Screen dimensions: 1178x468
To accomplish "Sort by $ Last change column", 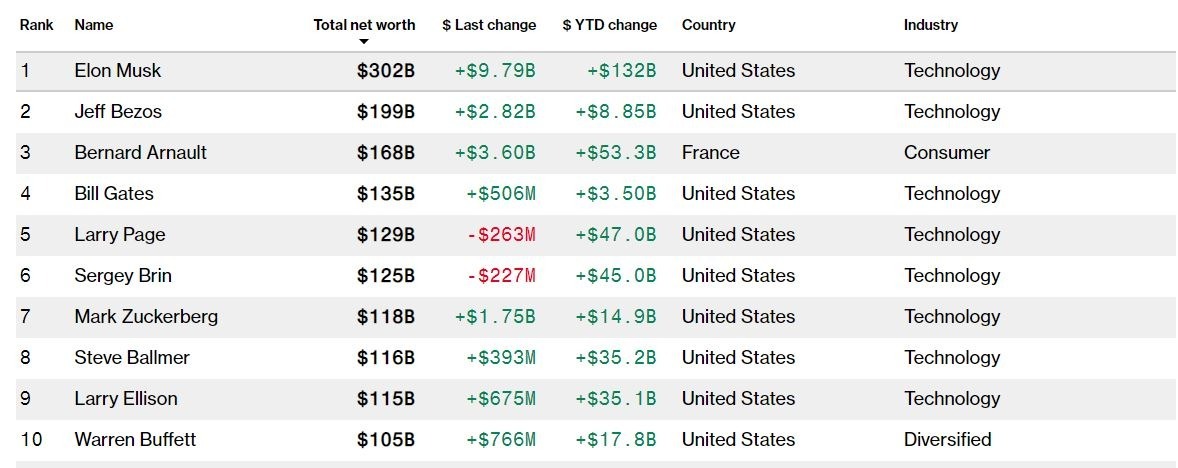I will coord(489,25).
